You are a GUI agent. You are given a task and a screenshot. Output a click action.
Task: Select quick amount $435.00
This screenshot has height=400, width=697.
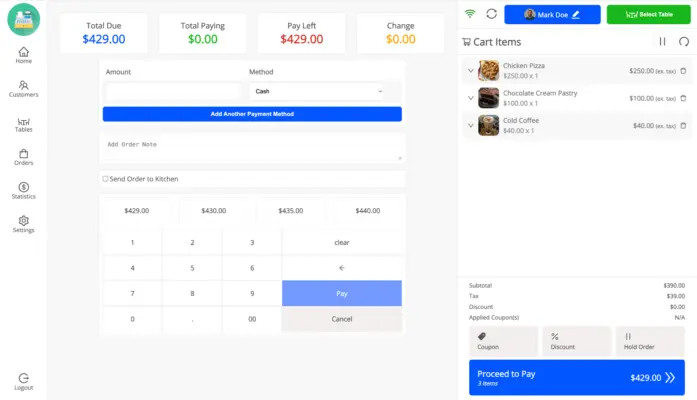click(291, 211)
